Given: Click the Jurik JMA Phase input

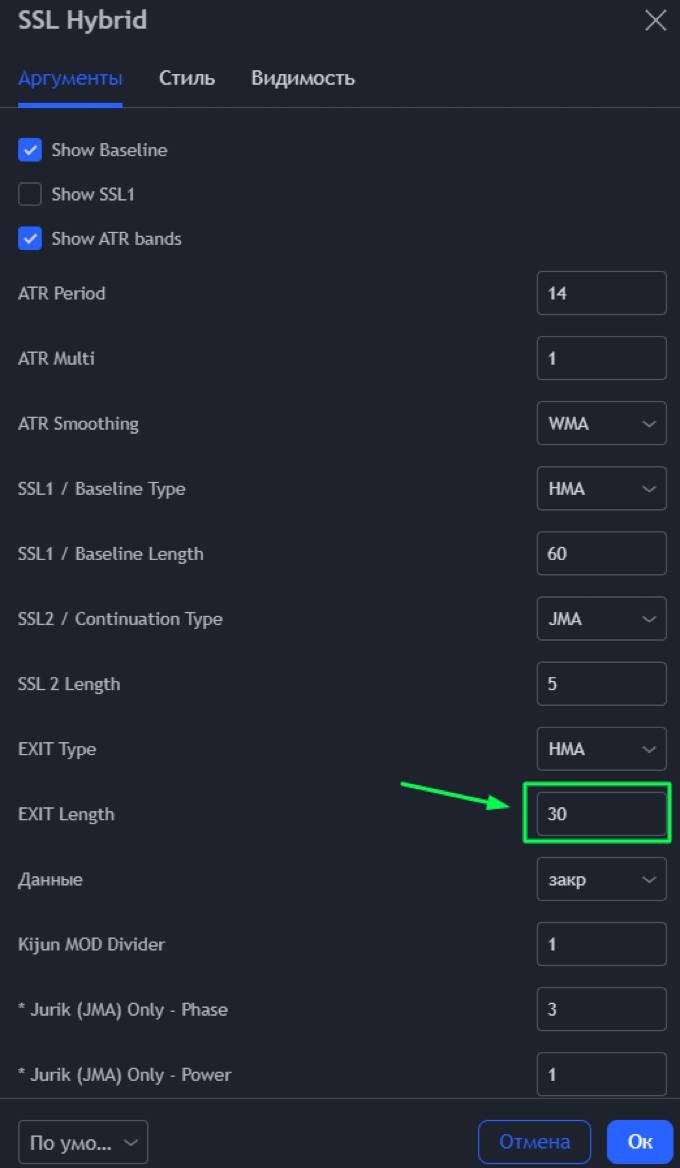Looking at the screenshot, I should (x=601, y=1009).
